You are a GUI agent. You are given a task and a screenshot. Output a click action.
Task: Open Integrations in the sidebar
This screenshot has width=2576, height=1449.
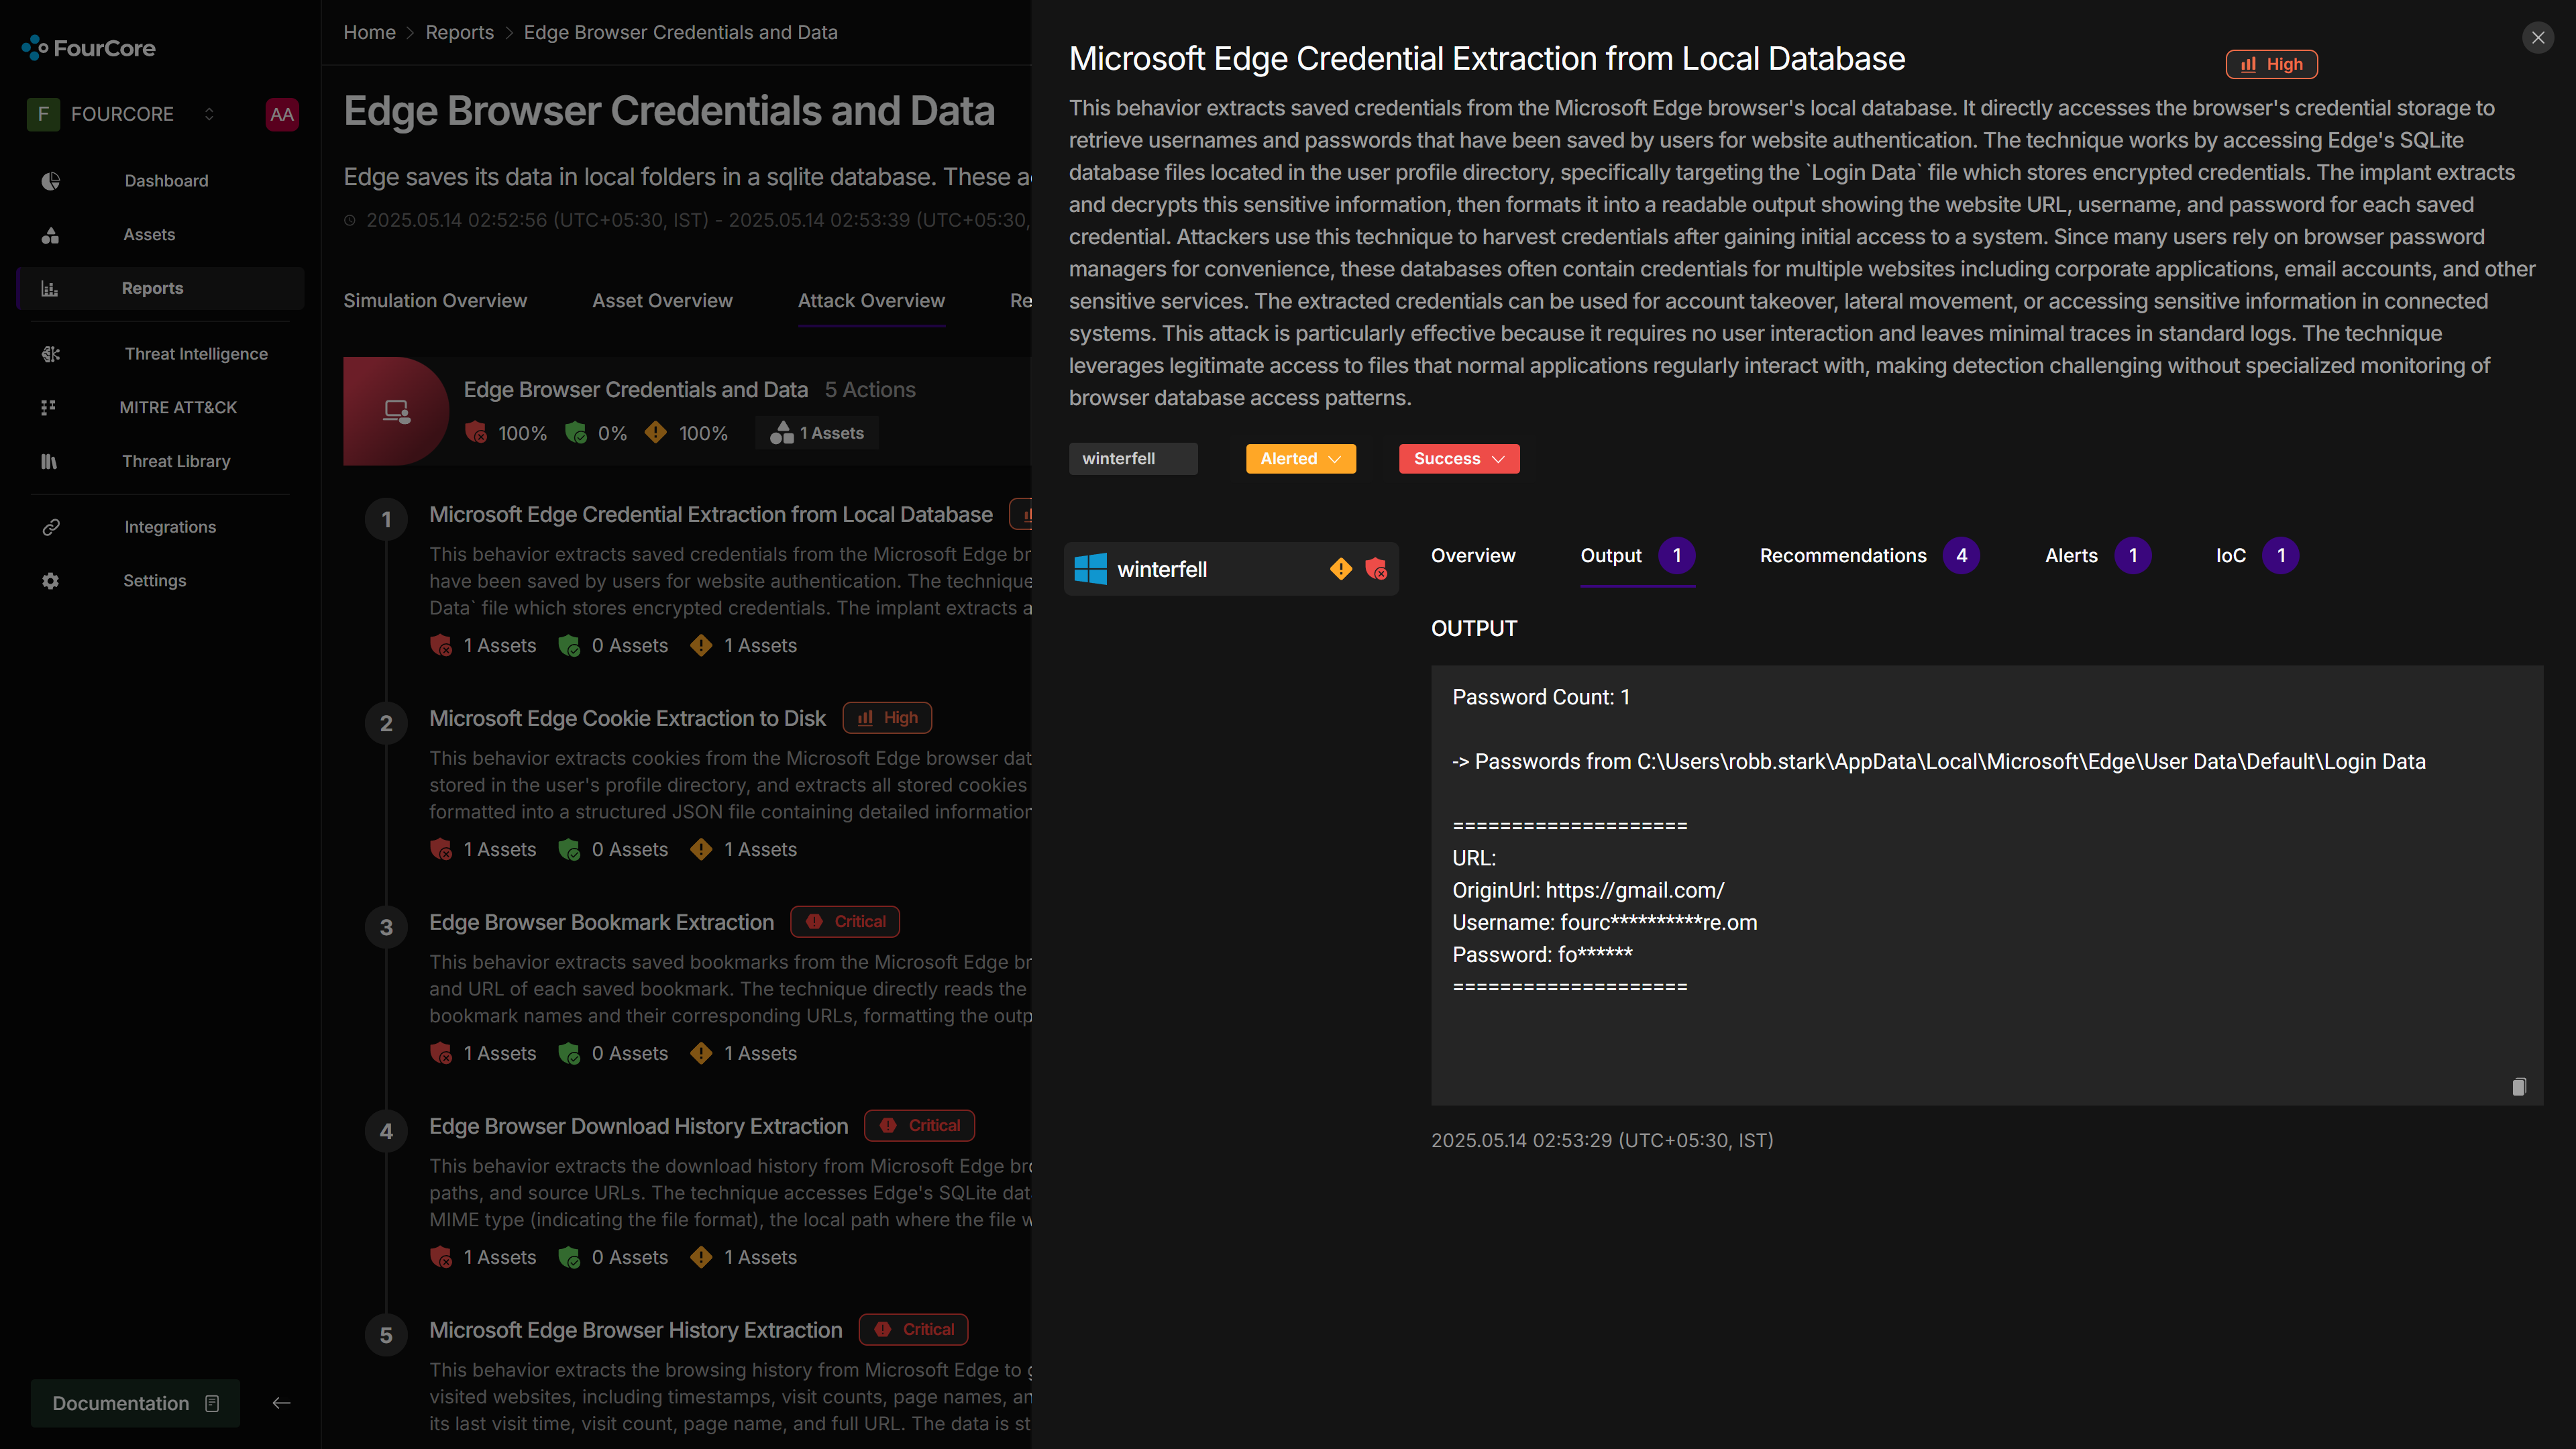pos(160,527)
